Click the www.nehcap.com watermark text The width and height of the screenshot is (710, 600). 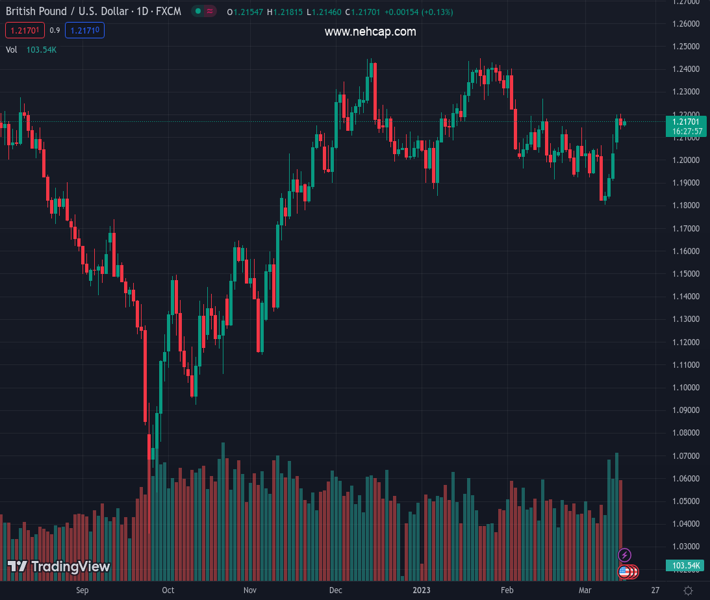pyautogui.click(x=370, y=32)
